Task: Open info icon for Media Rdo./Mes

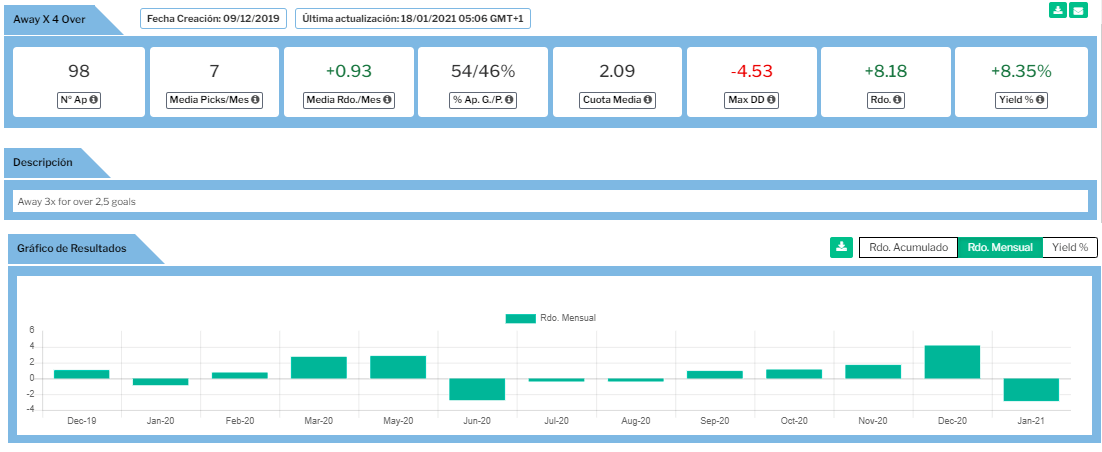Action: click(387, 100)
